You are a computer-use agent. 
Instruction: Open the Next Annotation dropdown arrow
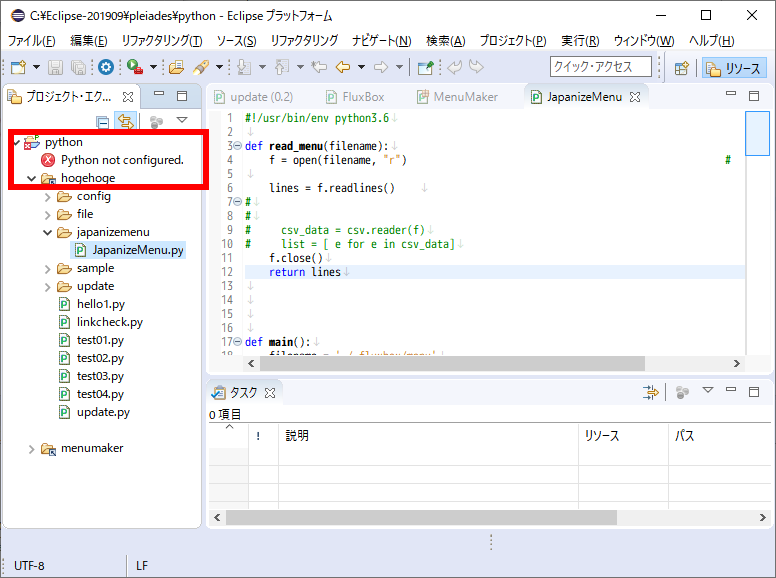262,67
